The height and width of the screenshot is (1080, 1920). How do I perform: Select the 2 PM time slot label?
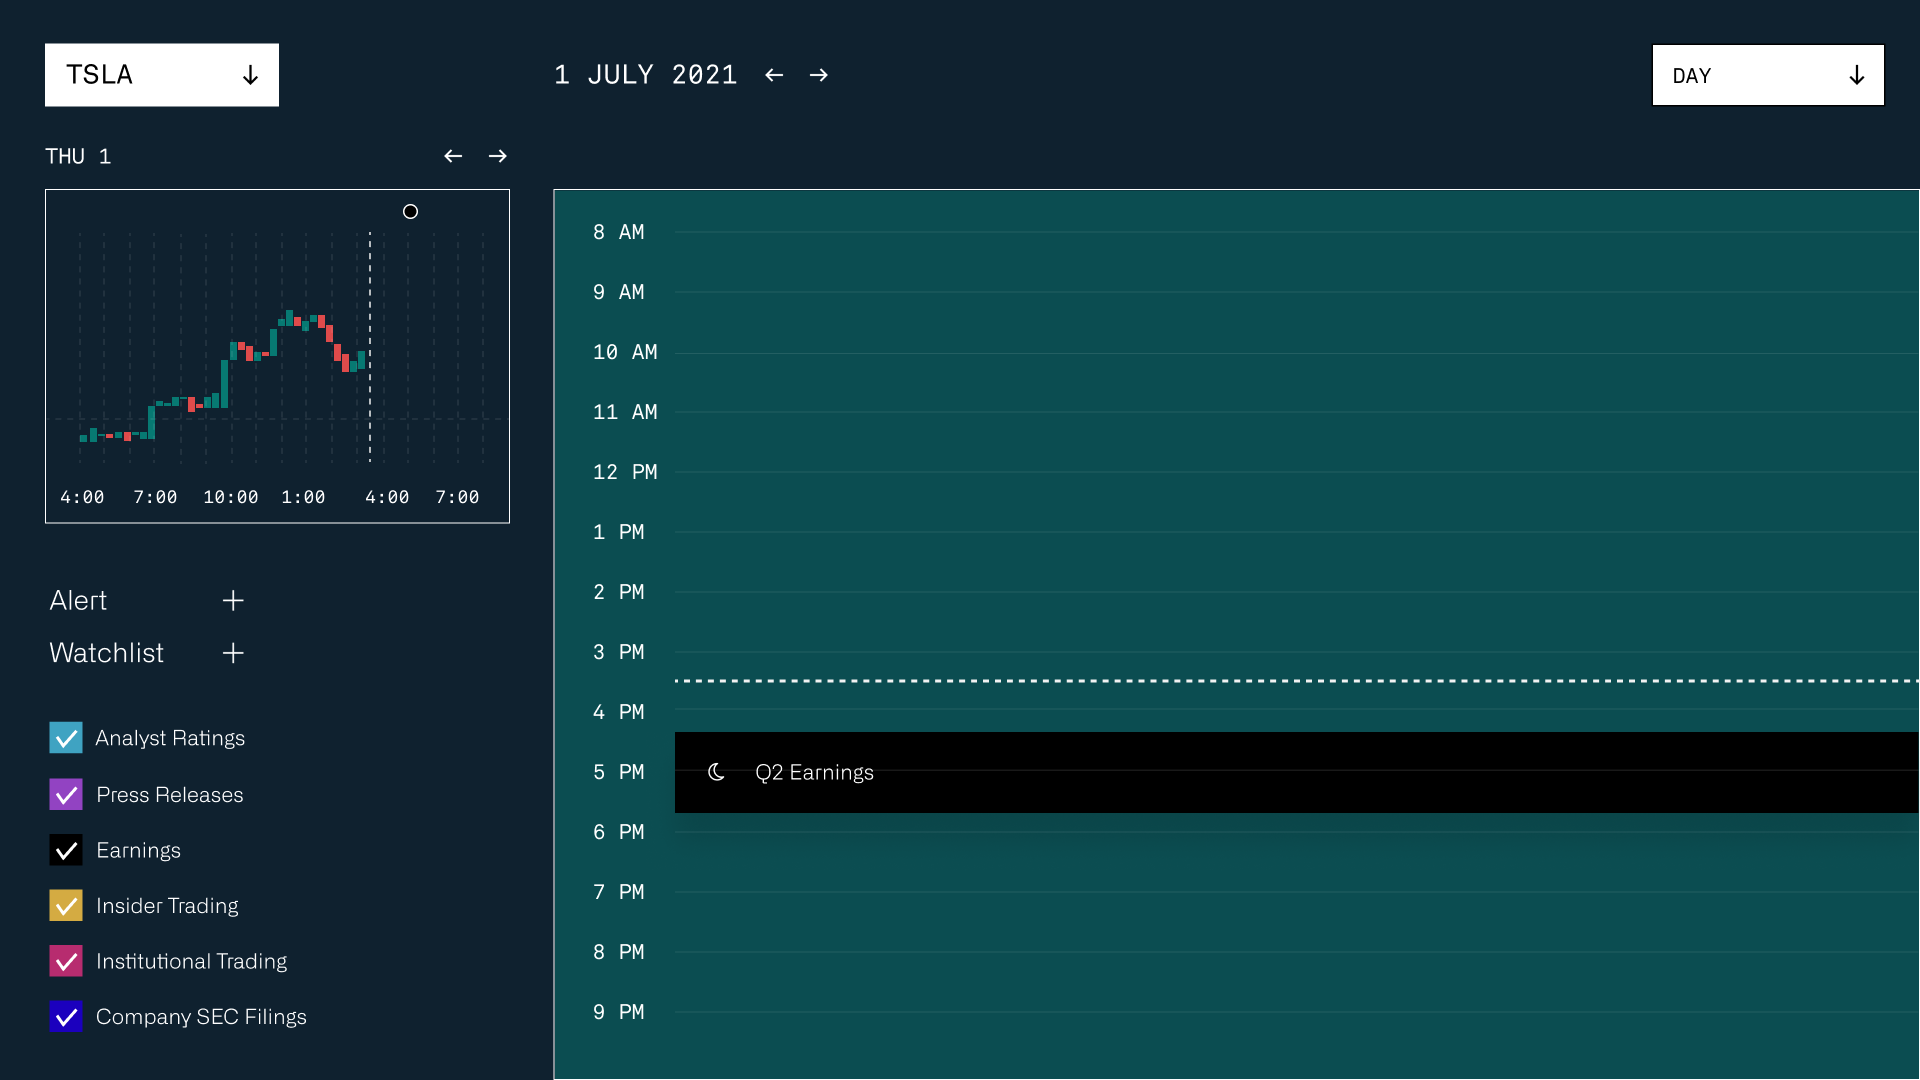click(618, 592)
